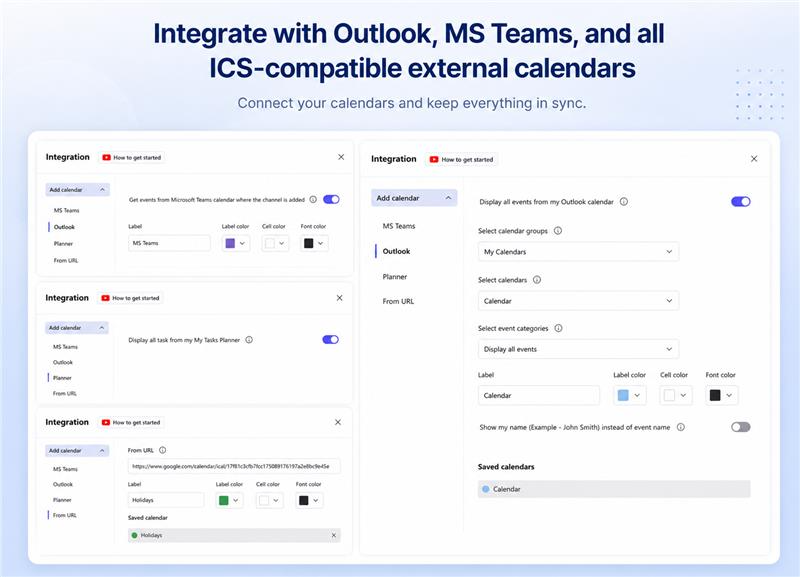Click YouTube icon in MS Teams integration panel
800x577 pixels.
coord(106,158)
